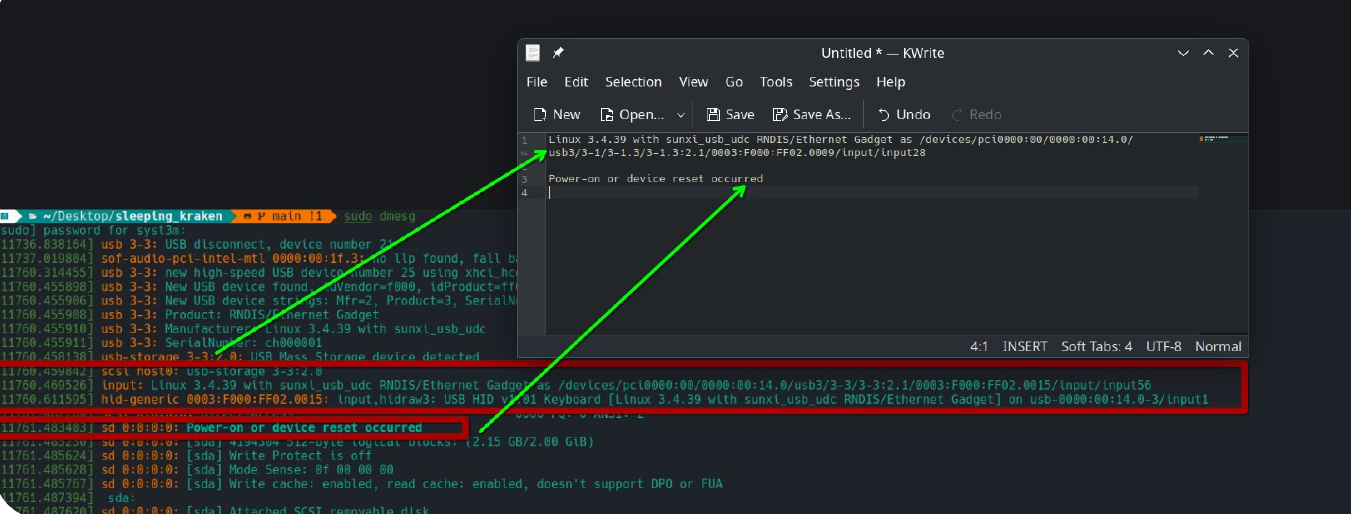
Task: Open the File menu
Action: 537,82
